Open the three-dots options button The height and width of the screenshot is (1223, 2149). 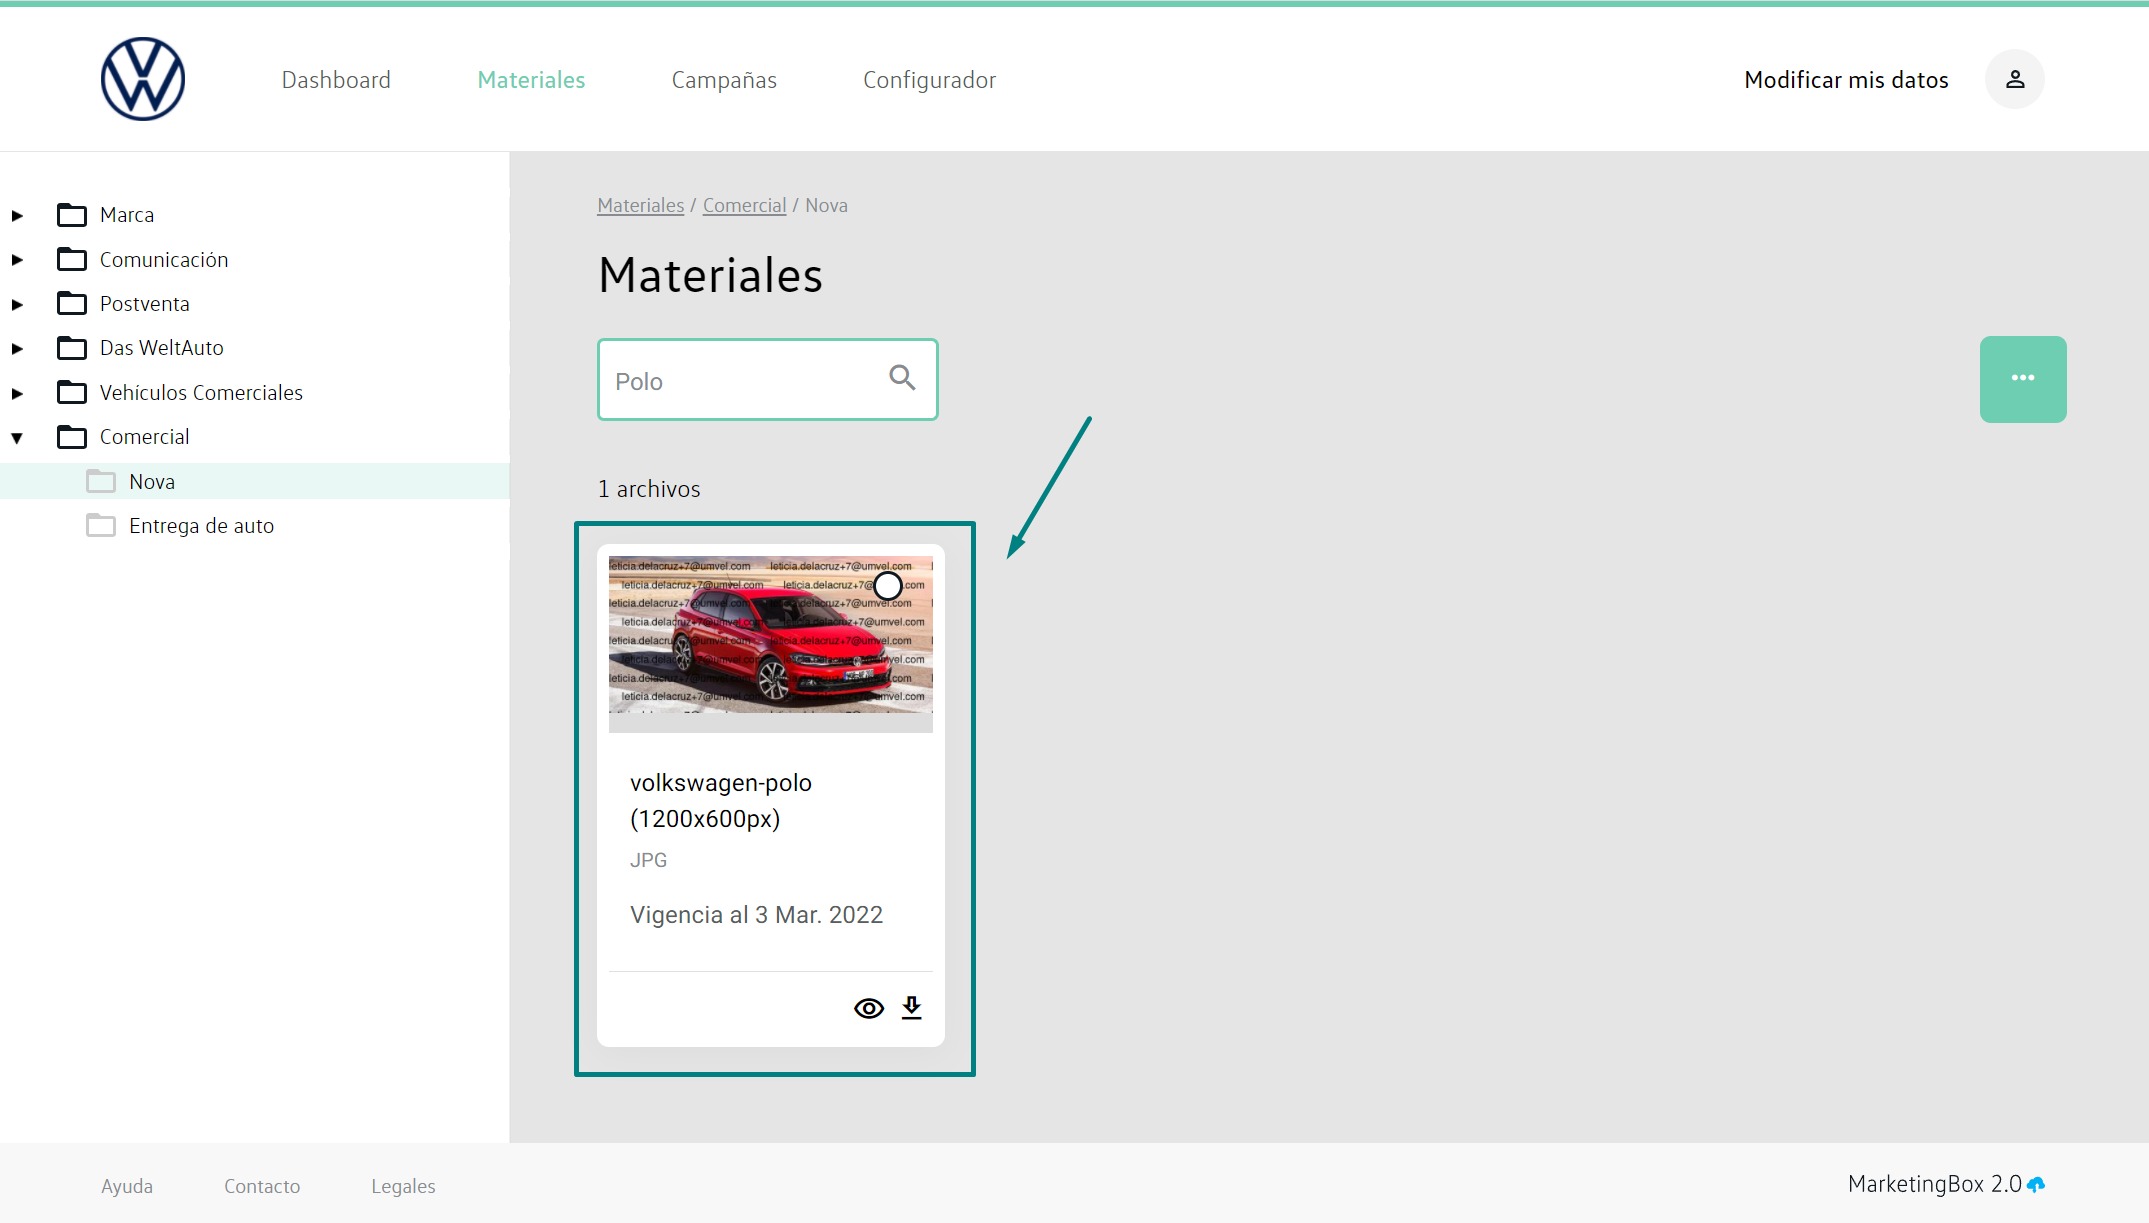pyautogui.click(x=2022, y=379)
